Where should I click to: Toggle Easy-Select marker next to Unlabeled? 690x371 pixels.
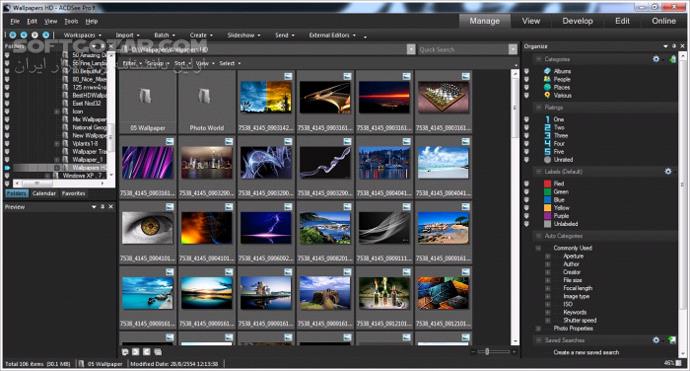[527, 224]
